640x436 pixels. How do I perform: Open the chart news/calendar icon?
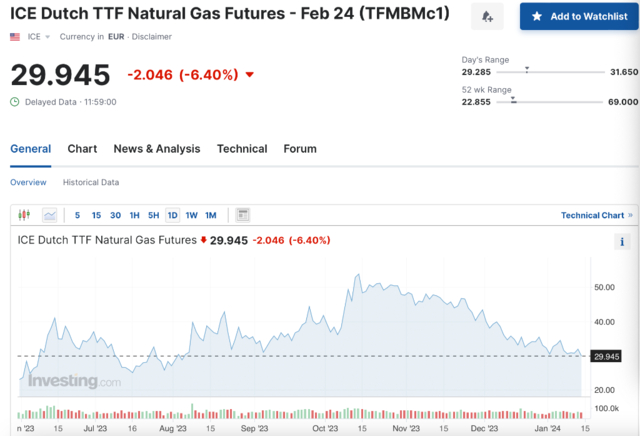(241, 215)
